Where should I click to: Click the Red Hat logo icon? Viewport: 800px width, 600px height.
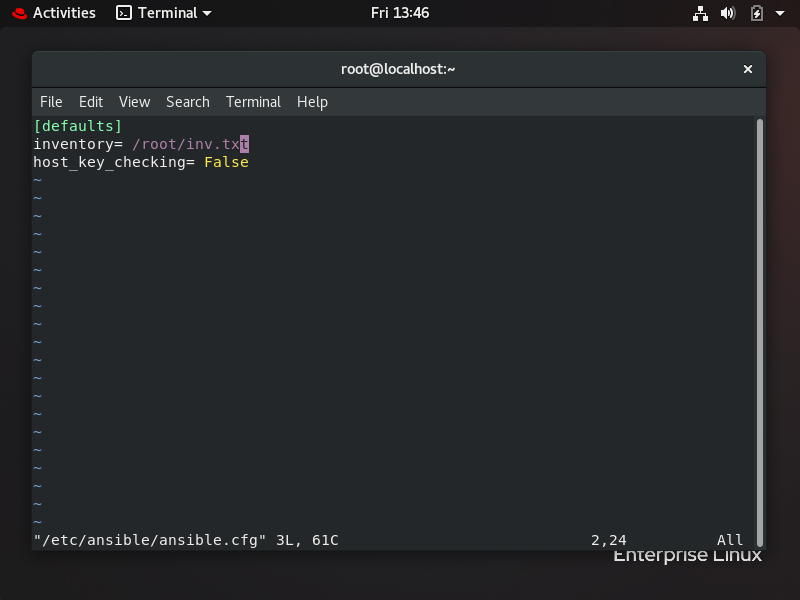pos(19,13)
